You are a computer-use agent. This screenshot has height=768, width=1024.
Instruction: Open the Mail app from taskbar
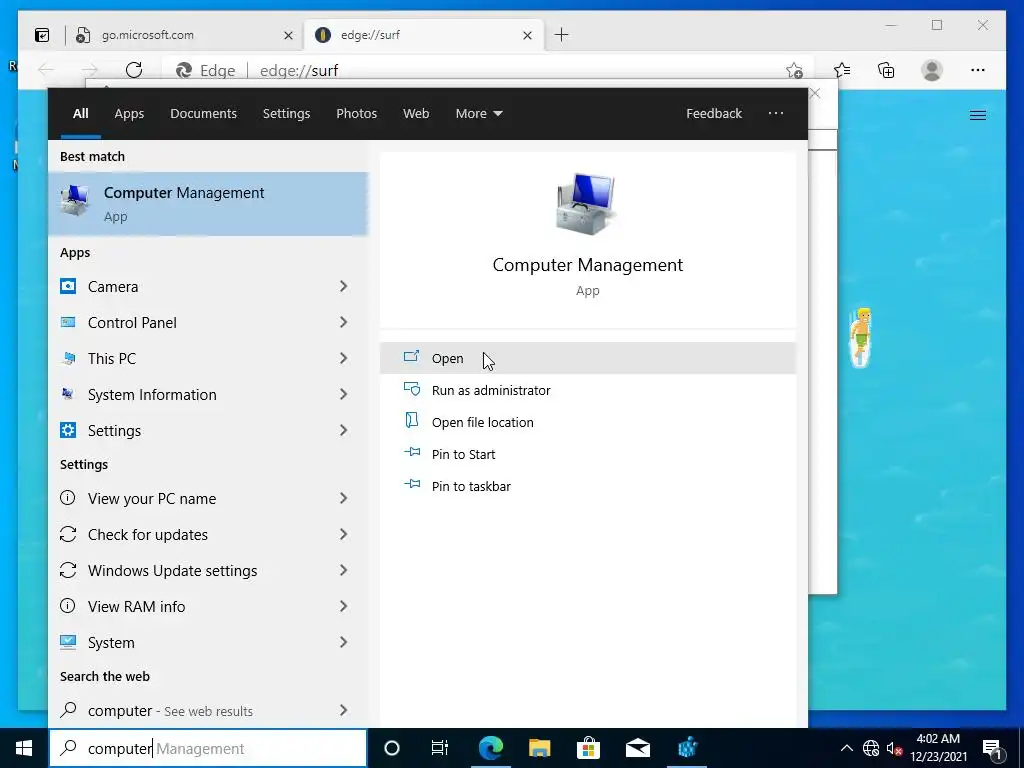[637, 748]
